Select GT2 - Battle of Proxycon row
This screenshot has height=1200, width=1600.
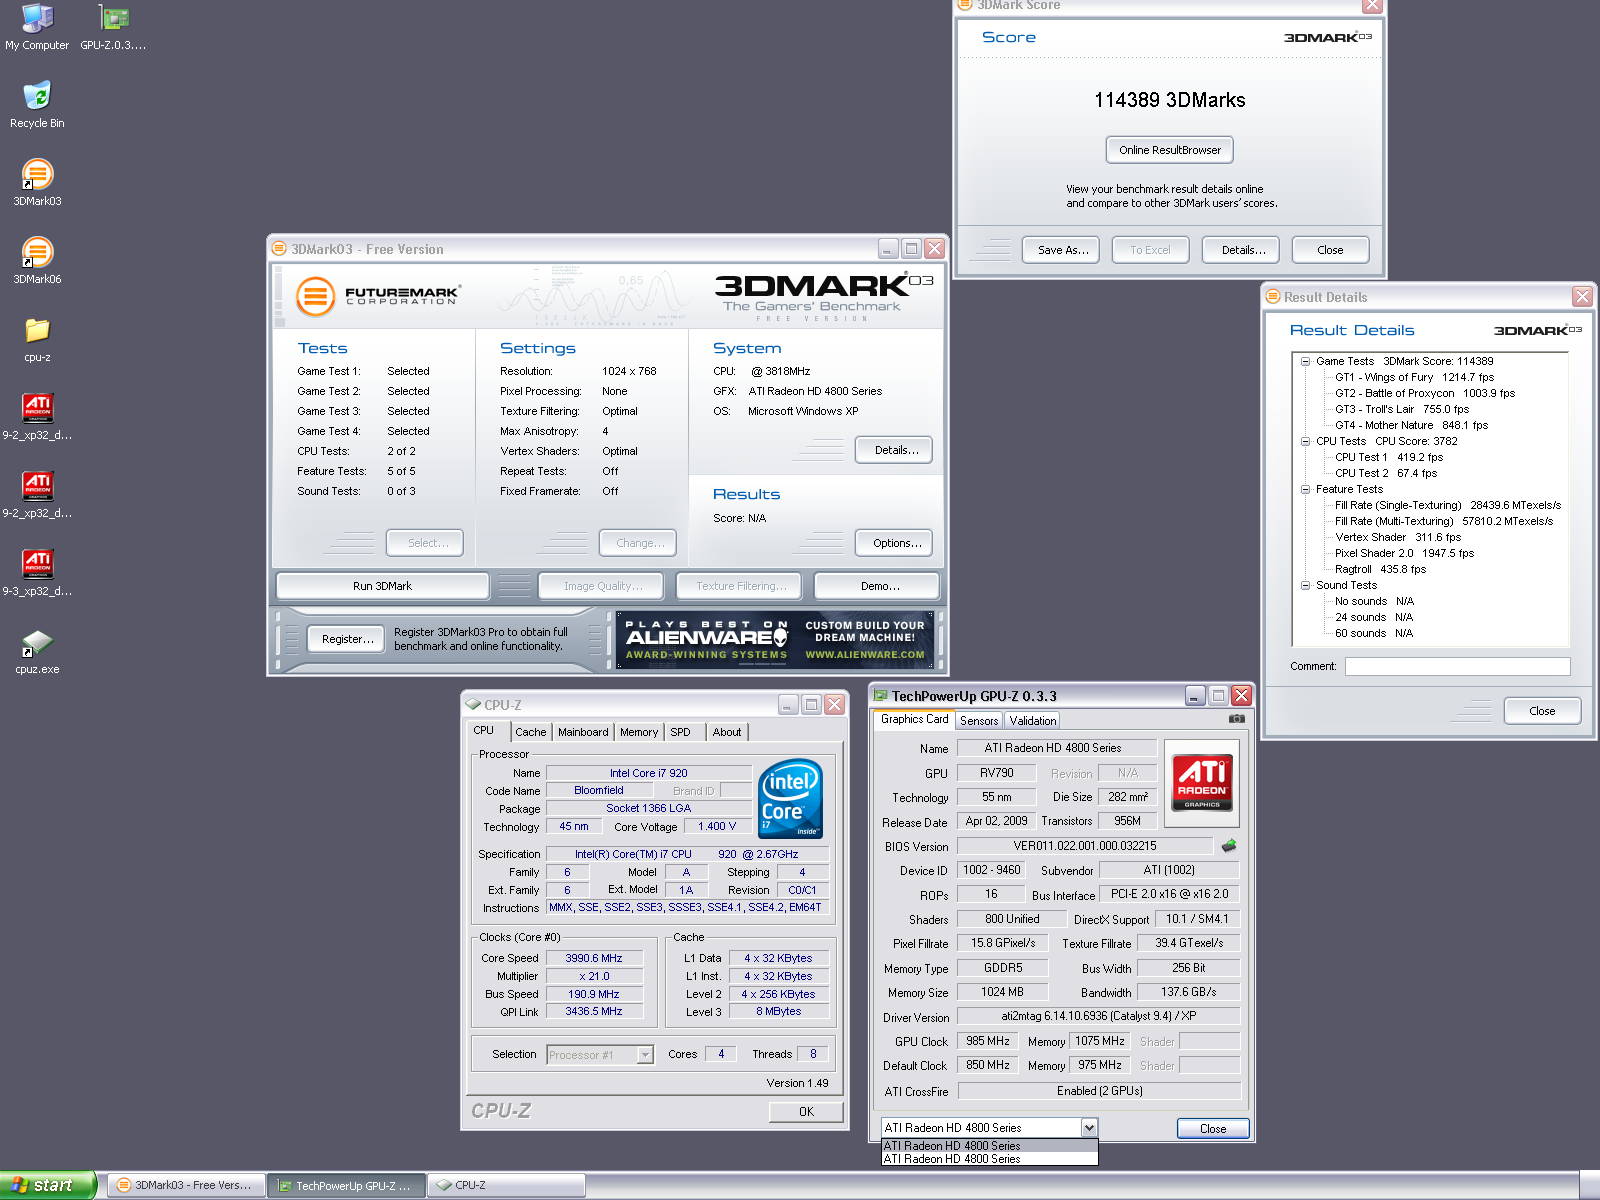[1425, 393]
